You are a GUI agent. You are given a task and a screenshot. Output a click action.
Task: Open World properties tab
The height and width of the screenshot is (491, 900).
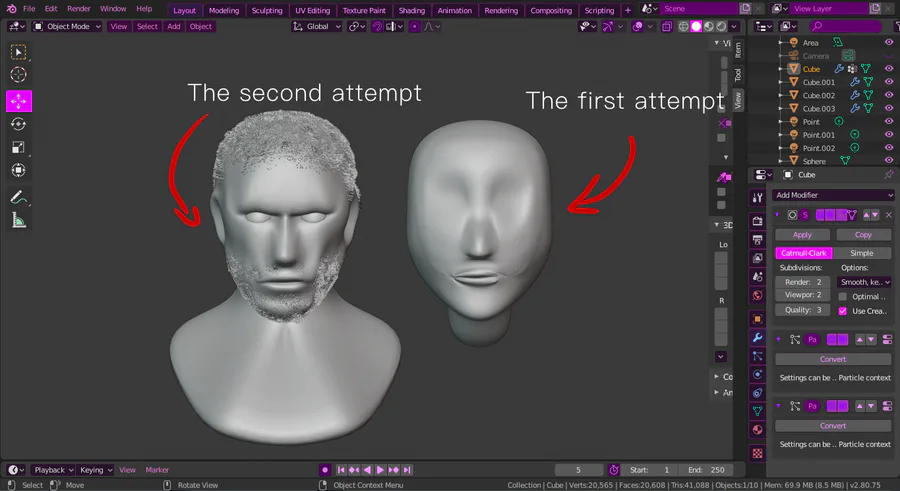758,296
